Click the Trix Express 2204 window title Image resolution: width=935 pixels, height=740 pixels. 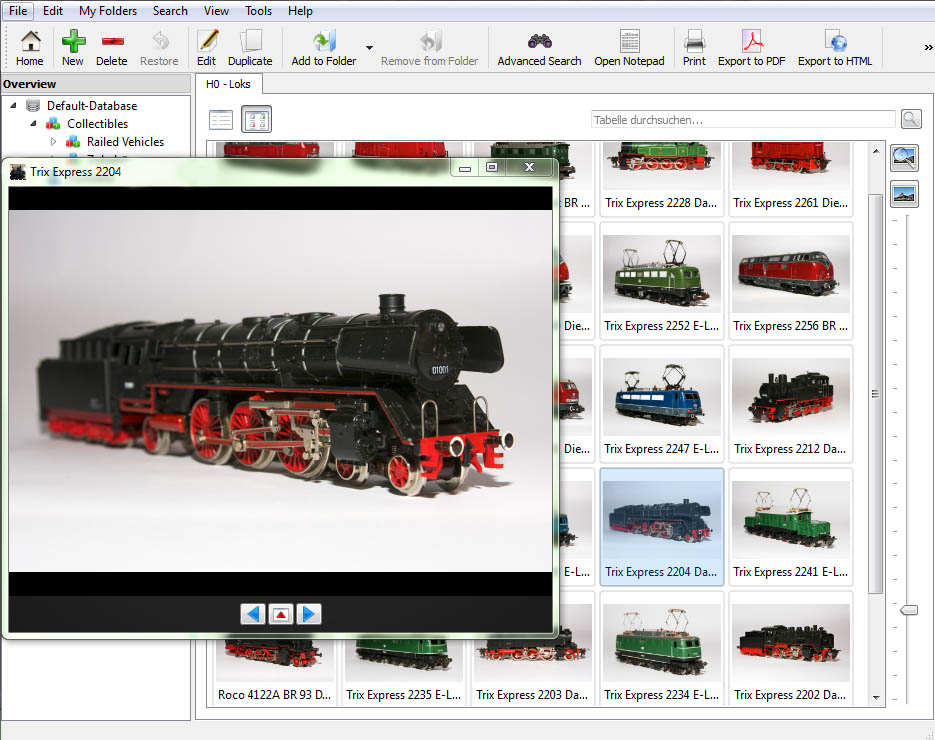coord(76,172)
